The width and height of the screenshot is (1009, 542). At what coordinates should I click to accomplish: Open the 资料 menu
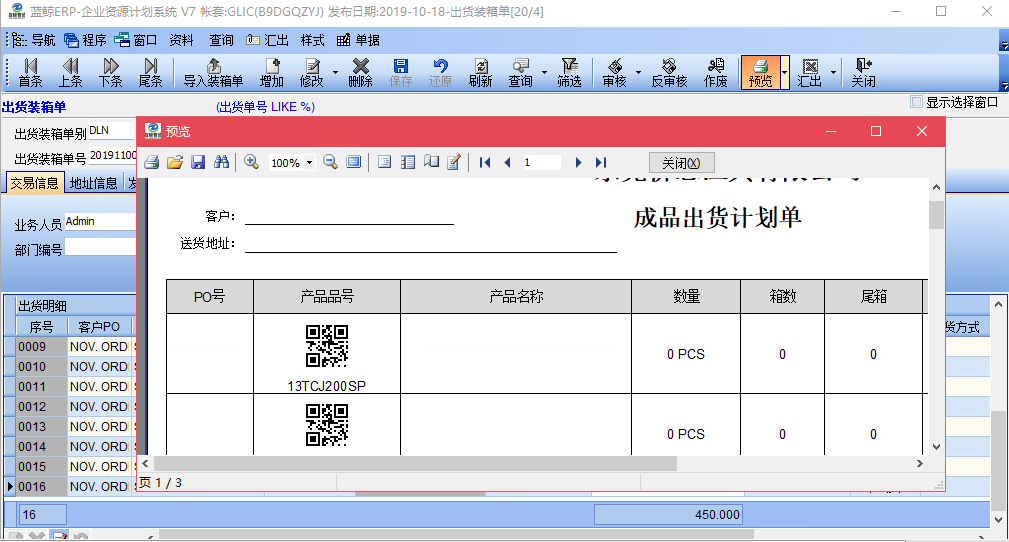[181, 40]
